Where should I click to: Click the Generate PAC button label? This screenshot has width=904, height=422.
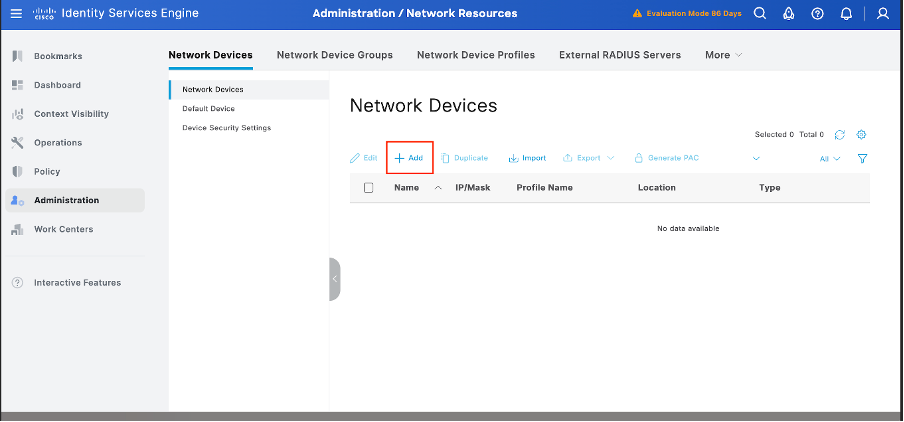[x=673, y=158]
